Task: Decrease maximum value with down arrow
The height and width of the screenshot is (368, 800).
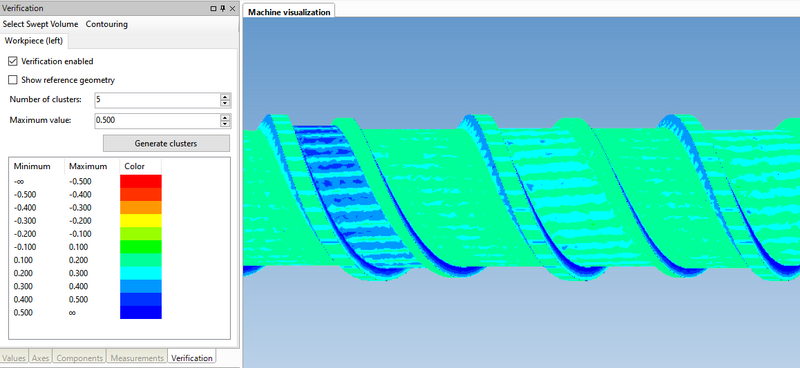Action: (225, 124)
